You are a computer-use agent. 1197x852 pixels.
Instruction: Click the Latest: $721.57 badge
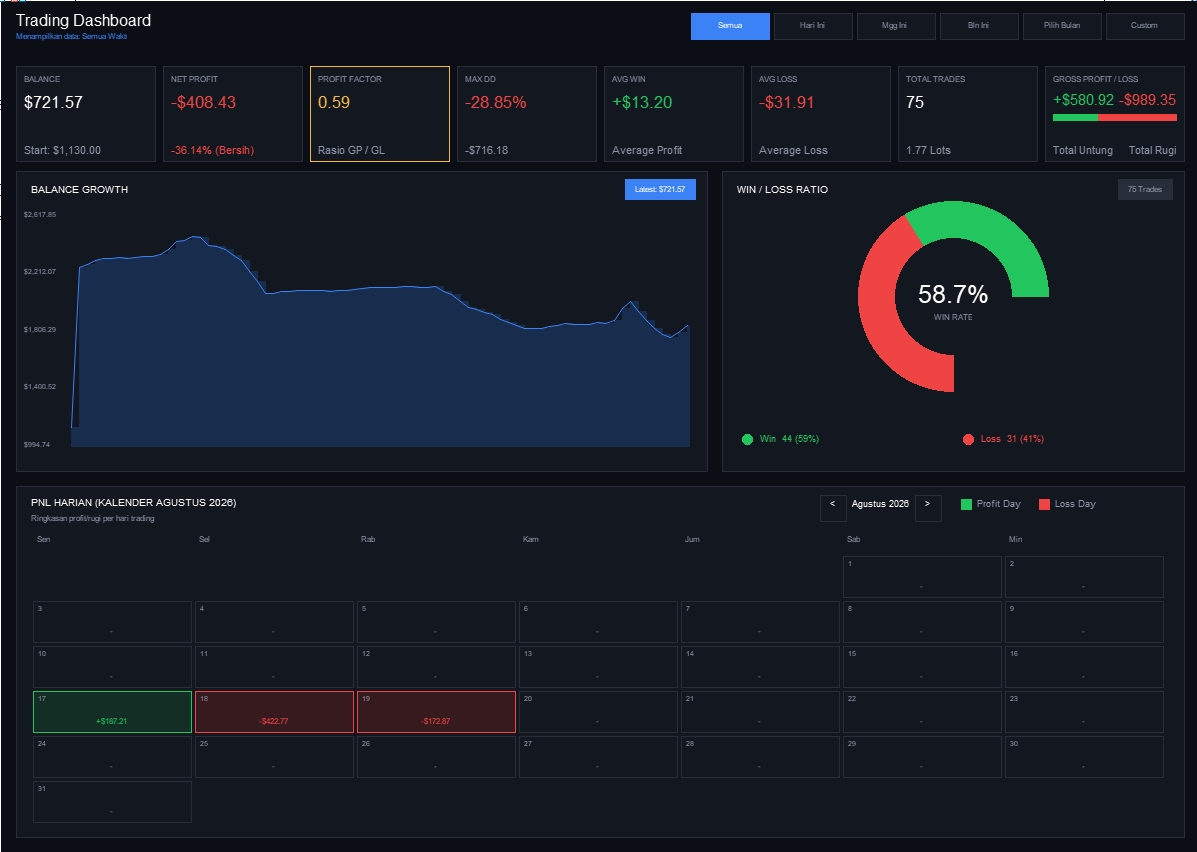(660, 189)
